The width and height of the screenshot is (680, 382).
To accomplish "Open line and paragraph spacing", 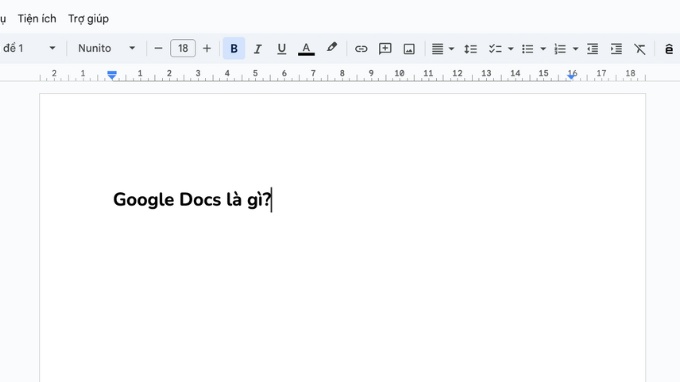I will click(470, 49).
